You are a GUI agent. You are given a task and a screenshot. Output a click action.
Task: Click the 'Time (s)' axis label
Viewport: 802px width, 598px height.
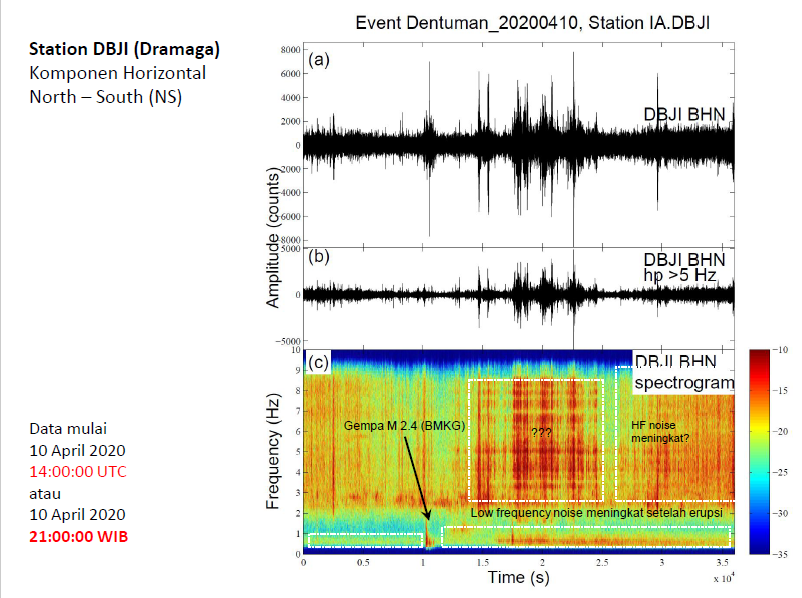tap(519, 577)
